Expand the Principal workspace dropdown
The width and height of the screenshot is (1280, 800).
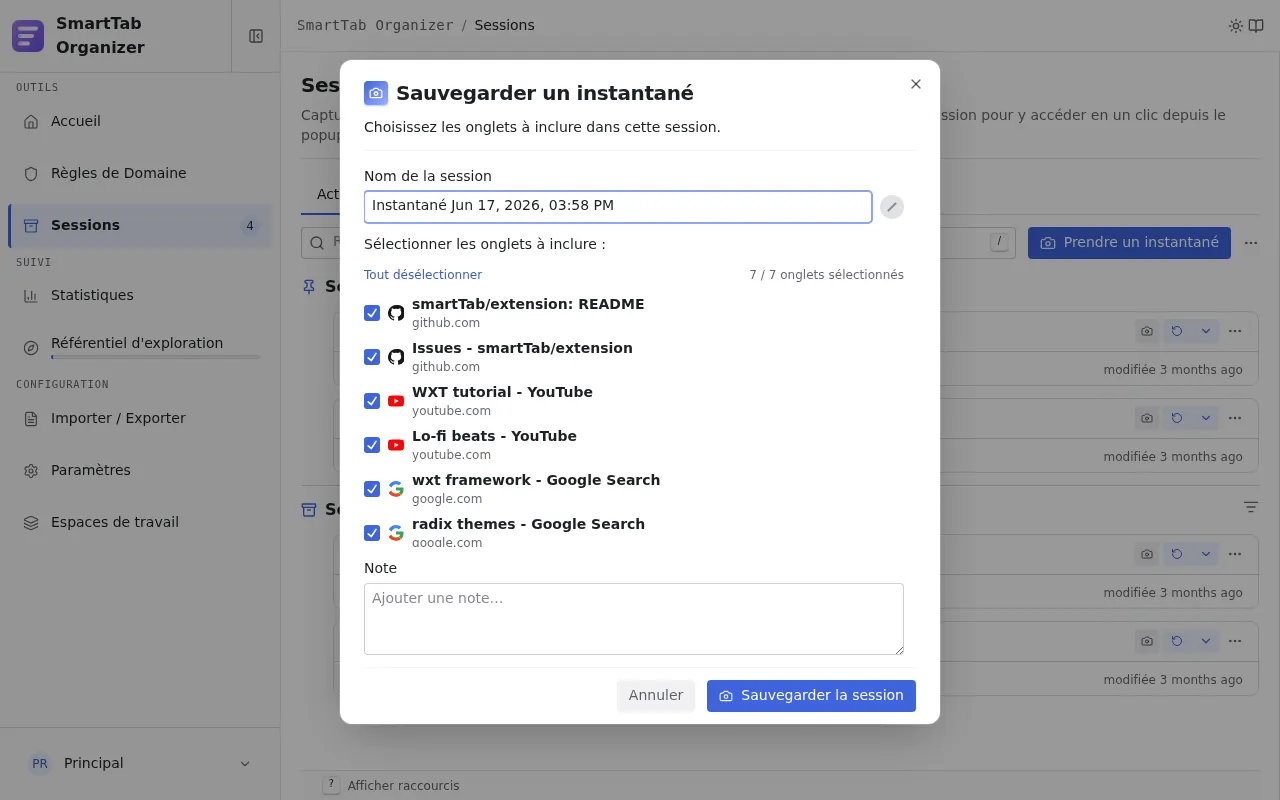(x=245, y=764)
